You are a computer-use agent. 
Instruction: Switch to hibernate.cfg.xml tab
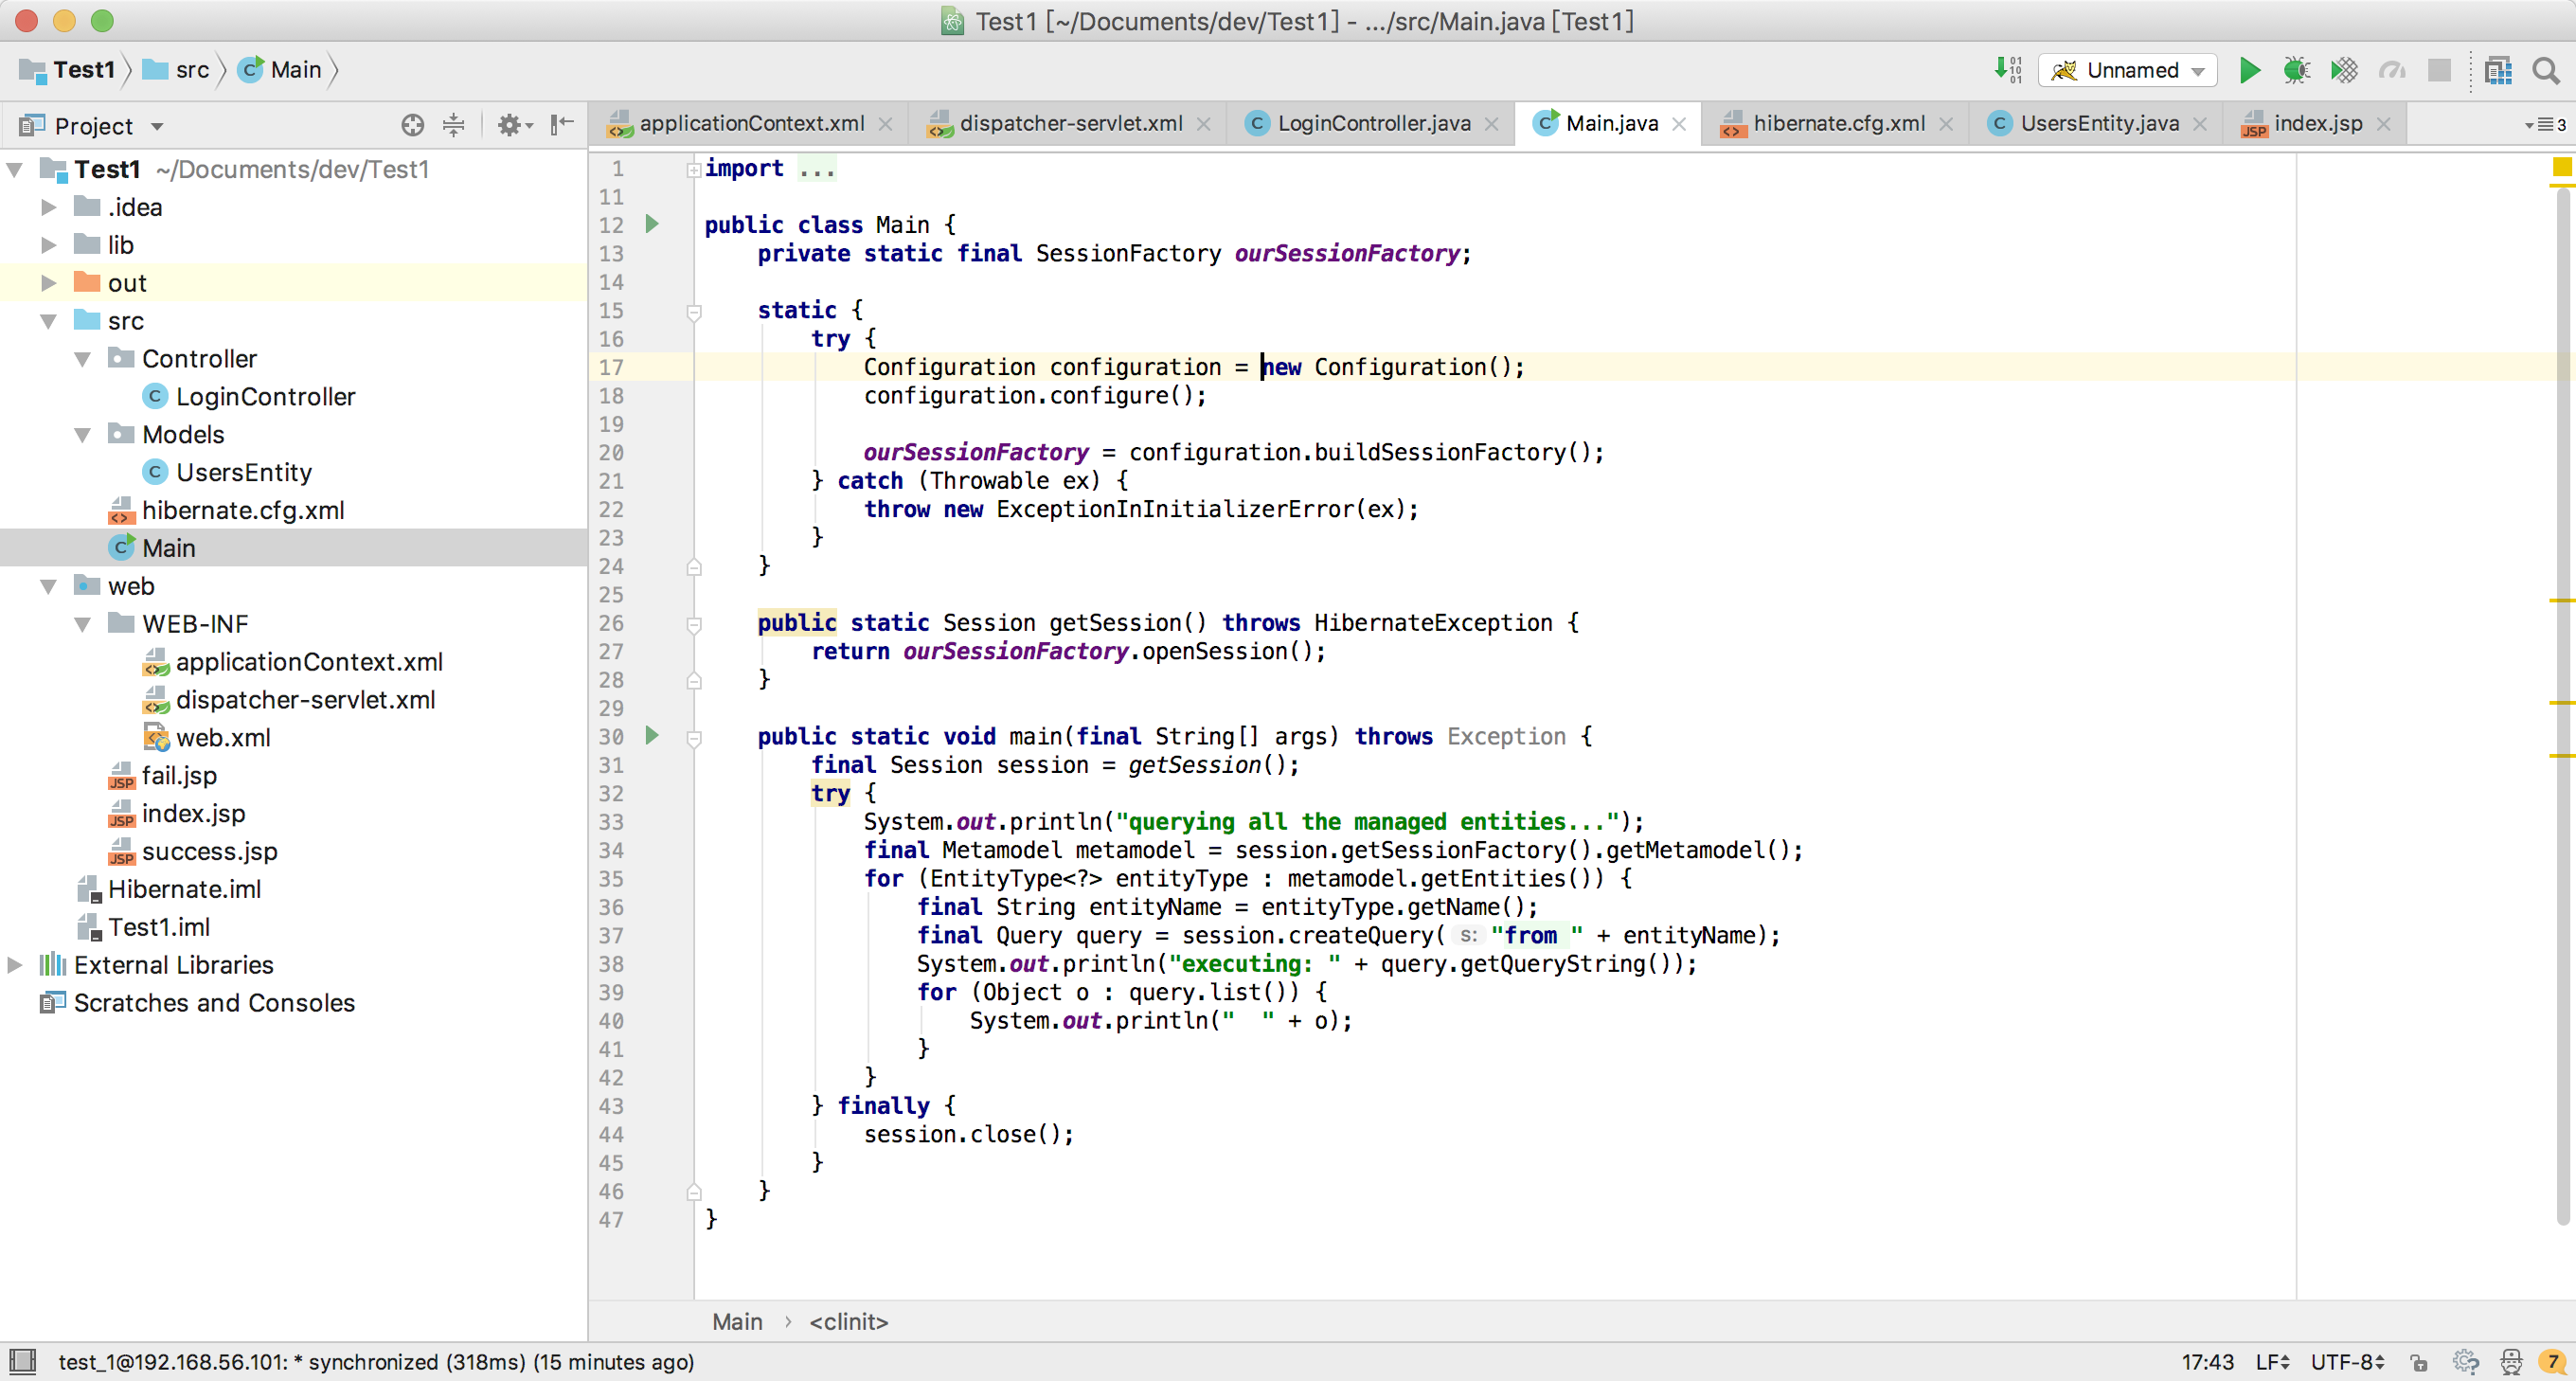click(1837, 123)
